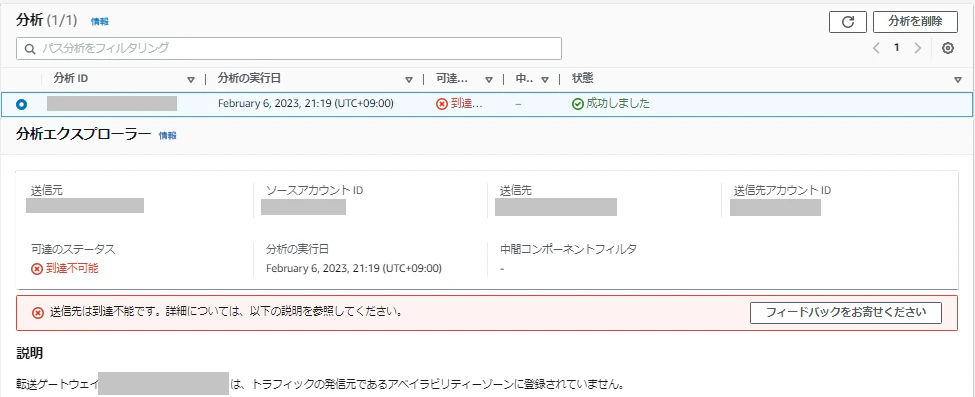This screenshot has height=397, width=975.
Task: Click the 送信先アカウント ID label
Action: (782, 190)
